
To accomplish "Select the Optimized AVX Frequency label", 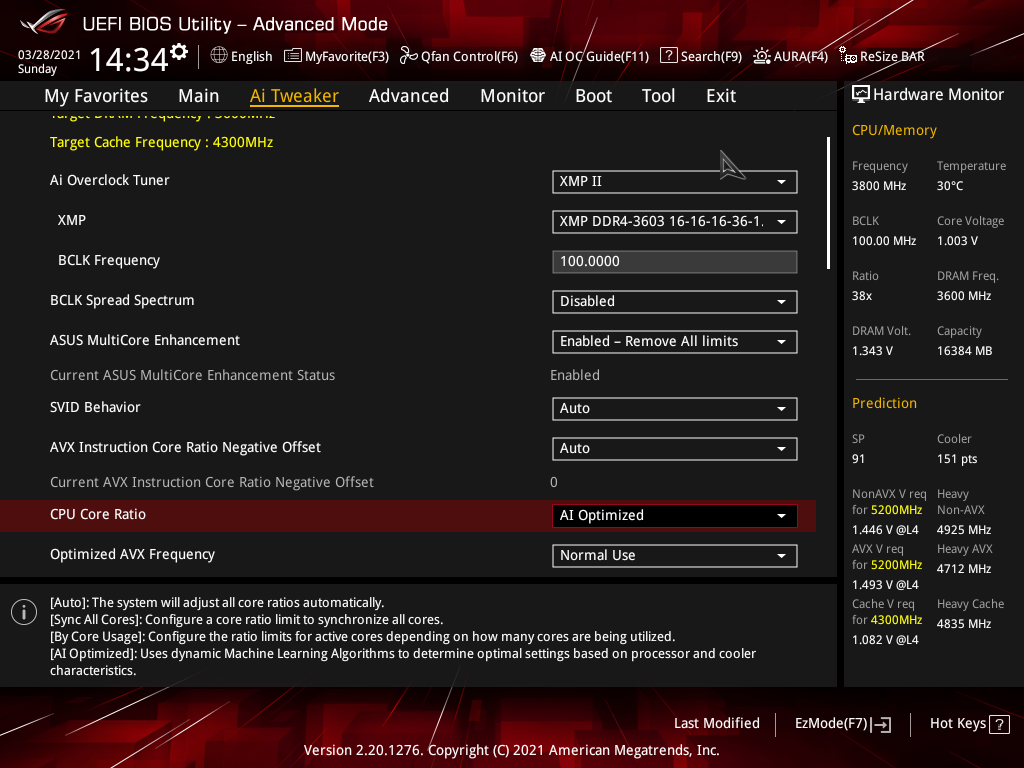I will point(133,554).
